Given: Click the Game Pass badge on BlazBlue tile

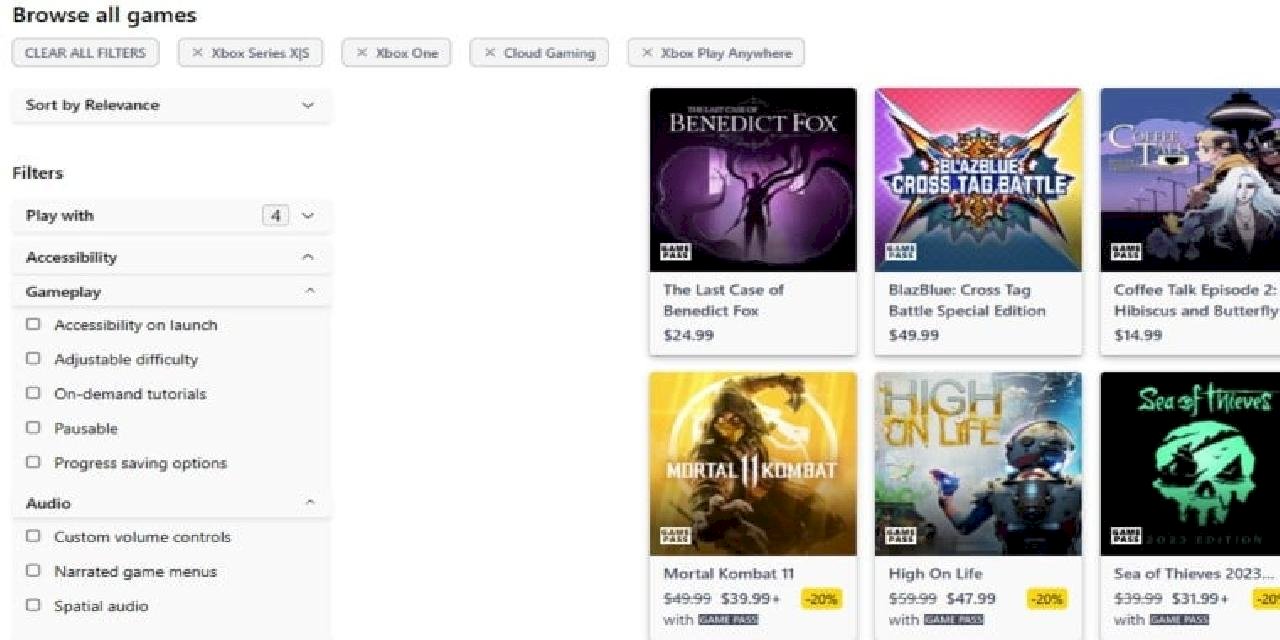Looking at the screenshot, I should click(902, 250).
